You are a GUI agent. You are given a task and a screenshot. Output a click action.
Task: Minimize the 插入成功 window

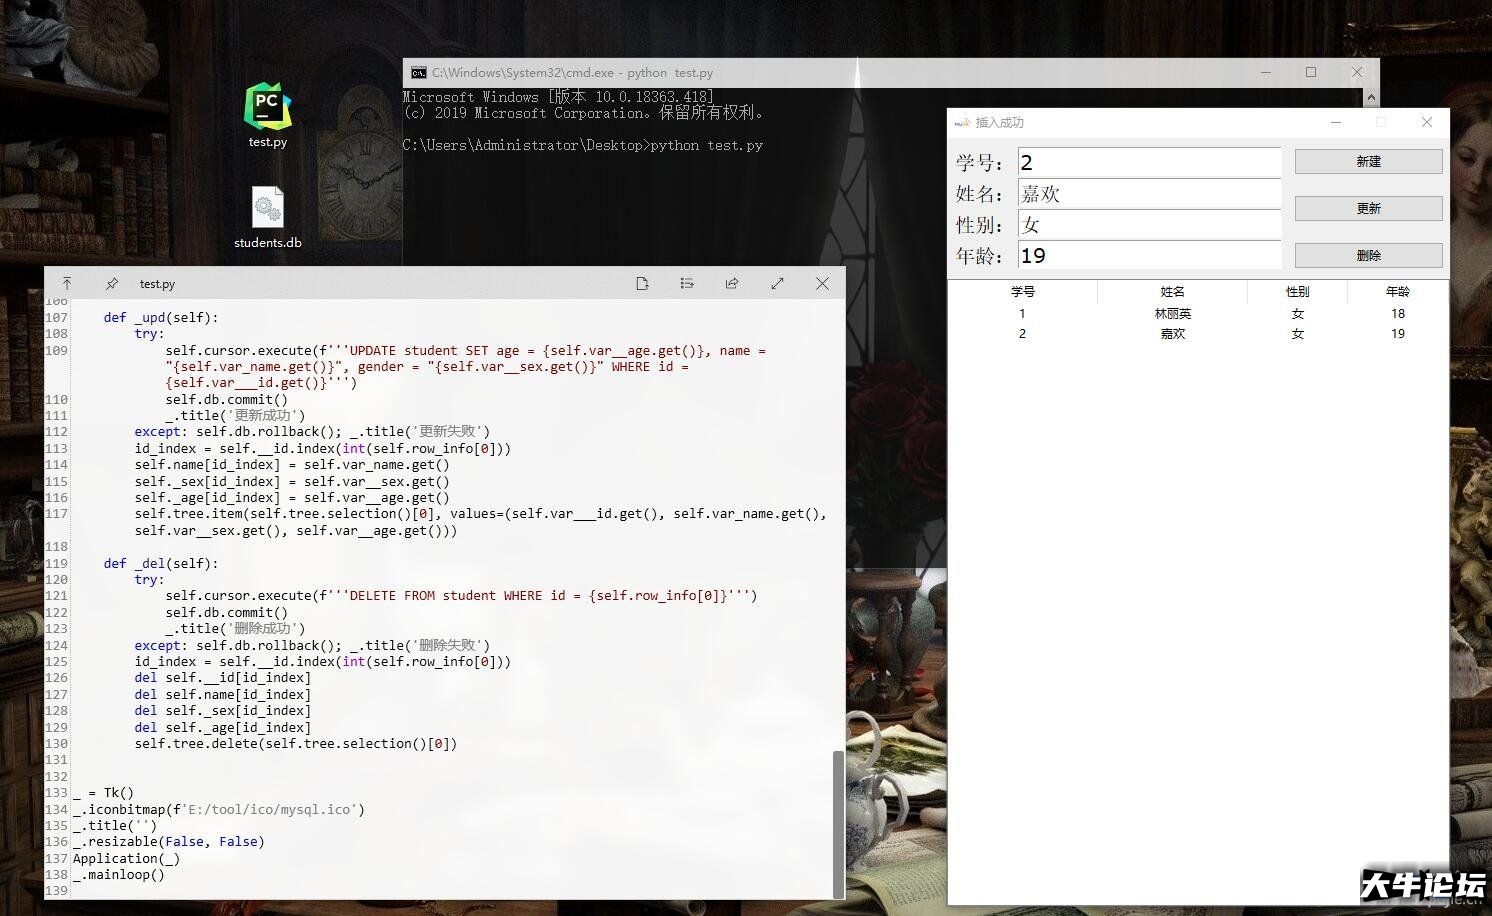1336,122
